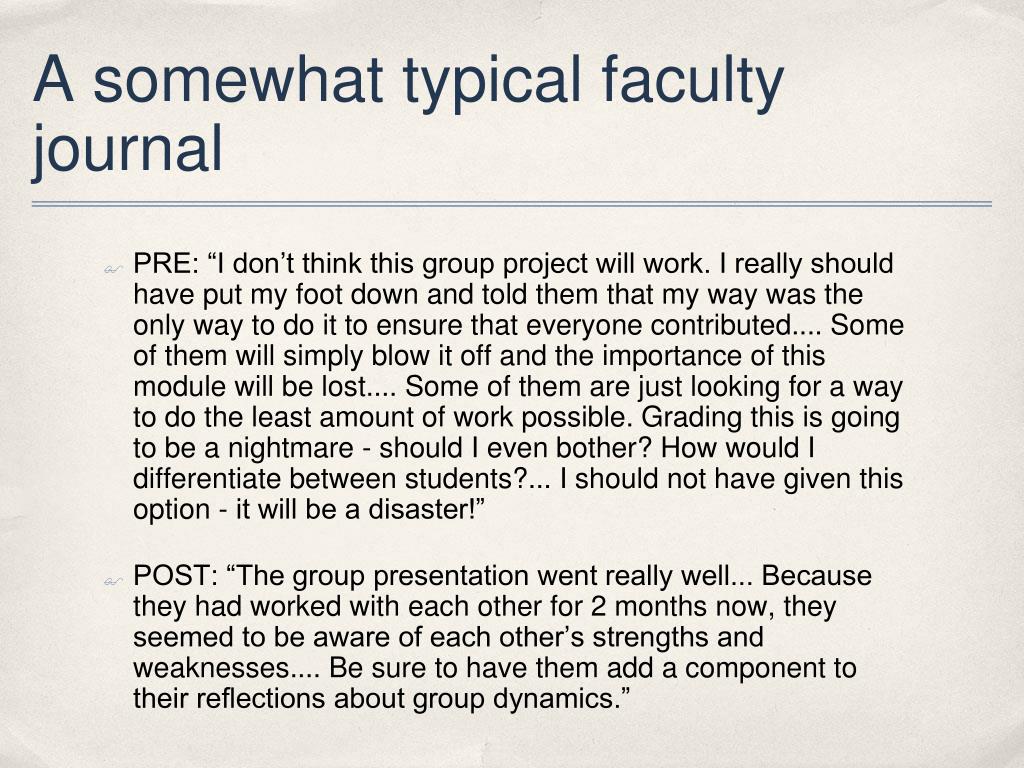Click the slide title 'A somewhat typical faculty'
The width and height of the screenshot is (1024, 768).
(408, 80)
